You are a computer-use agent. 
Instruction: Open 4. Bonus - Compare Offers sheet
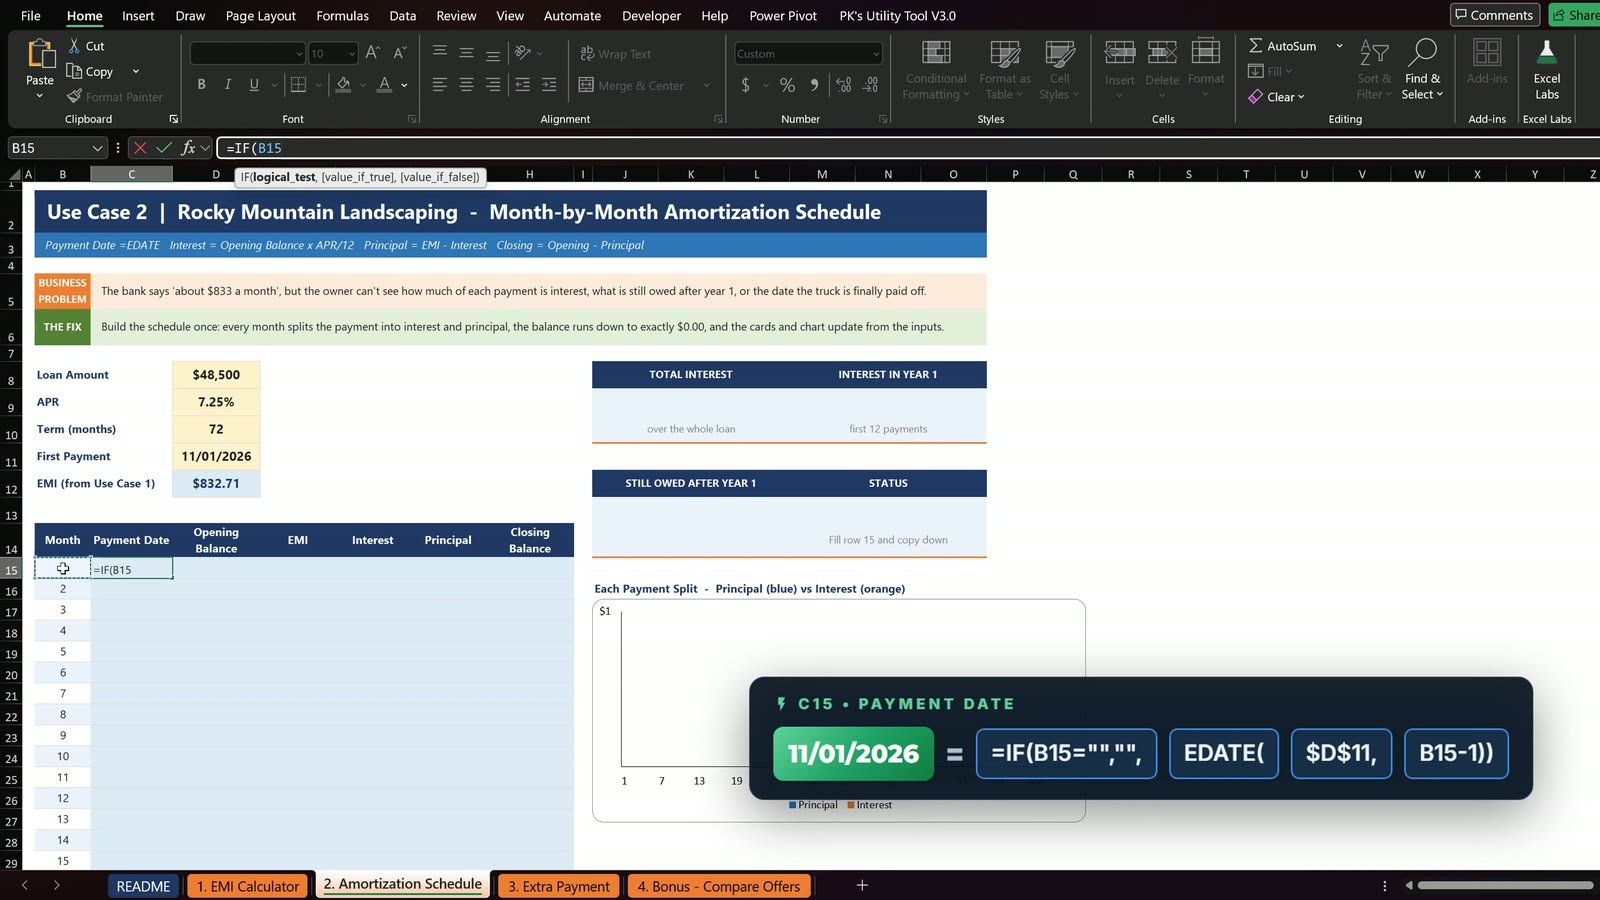[x=719, y=886]
